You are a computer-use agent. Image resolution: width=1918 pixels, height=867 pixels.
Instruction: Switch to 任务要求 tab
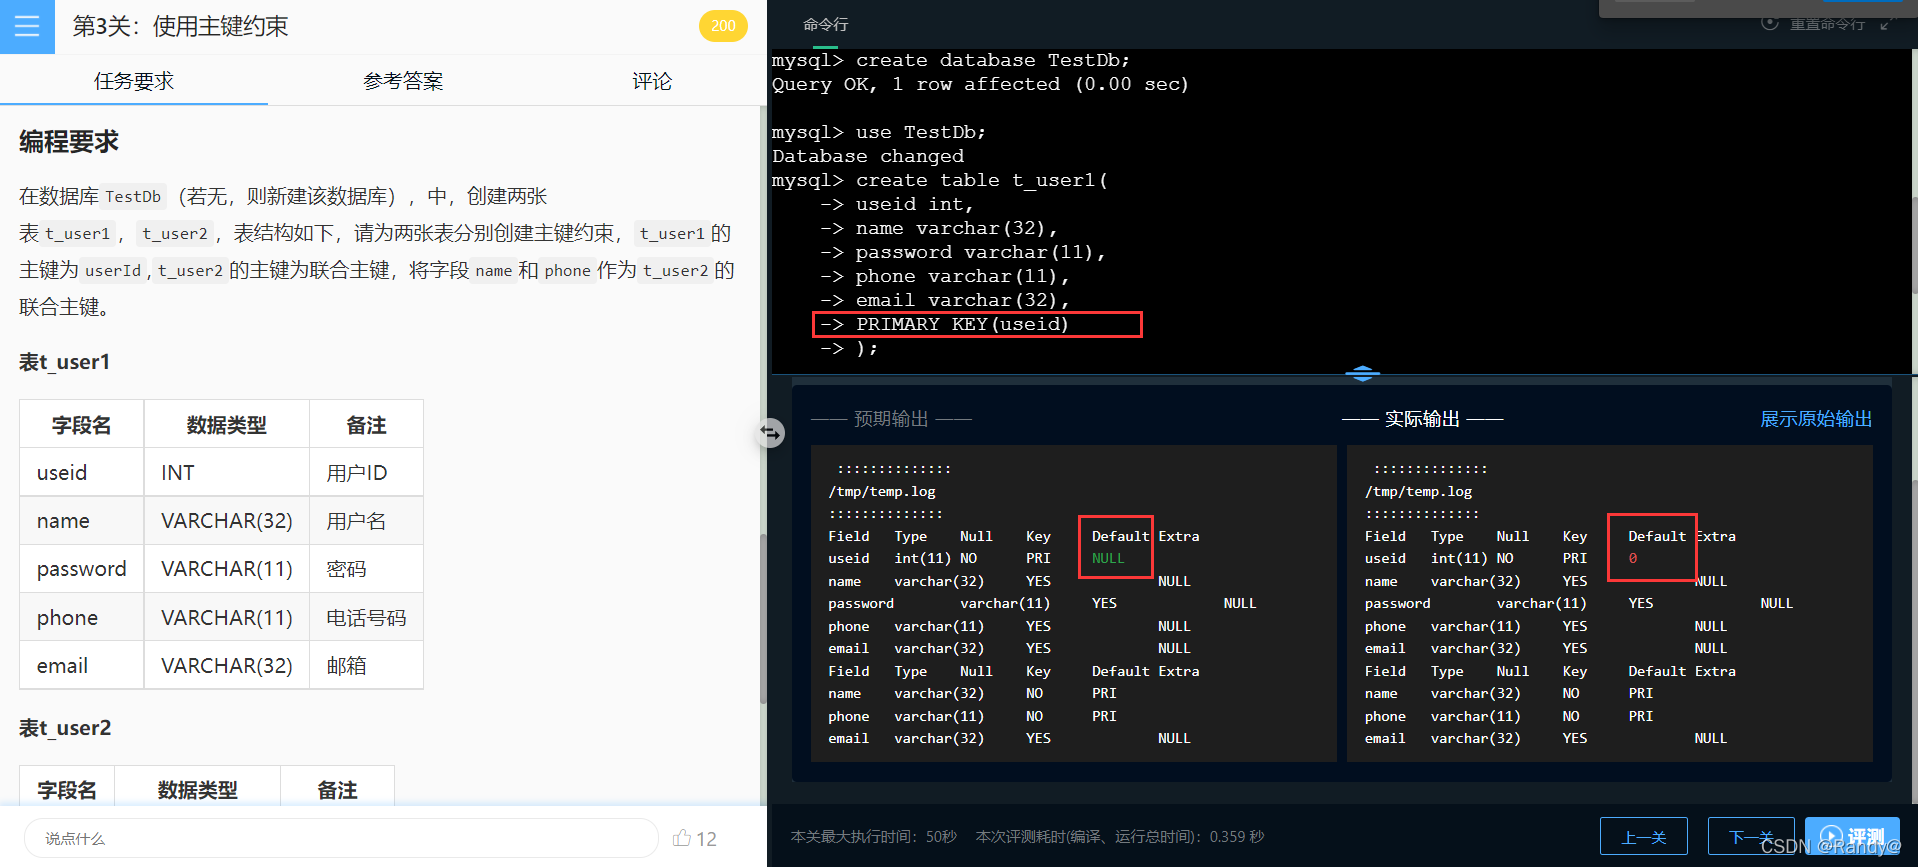pos(134,81)
